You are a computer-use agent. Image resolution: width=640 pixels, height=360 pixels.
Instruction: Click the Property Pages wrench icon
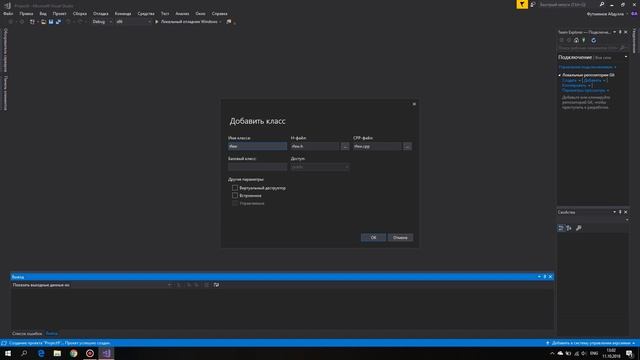click(578, 228)
